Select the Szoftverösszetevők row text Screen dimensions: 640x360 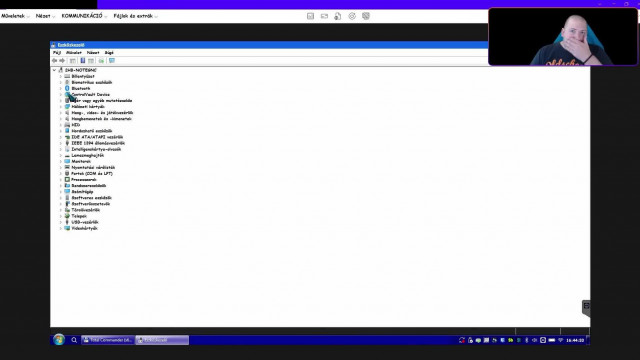coord(91,204)
